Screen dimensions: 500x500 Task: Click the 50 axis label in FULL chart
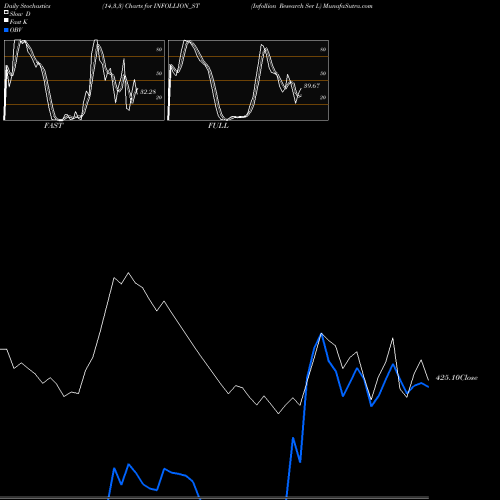323,73
